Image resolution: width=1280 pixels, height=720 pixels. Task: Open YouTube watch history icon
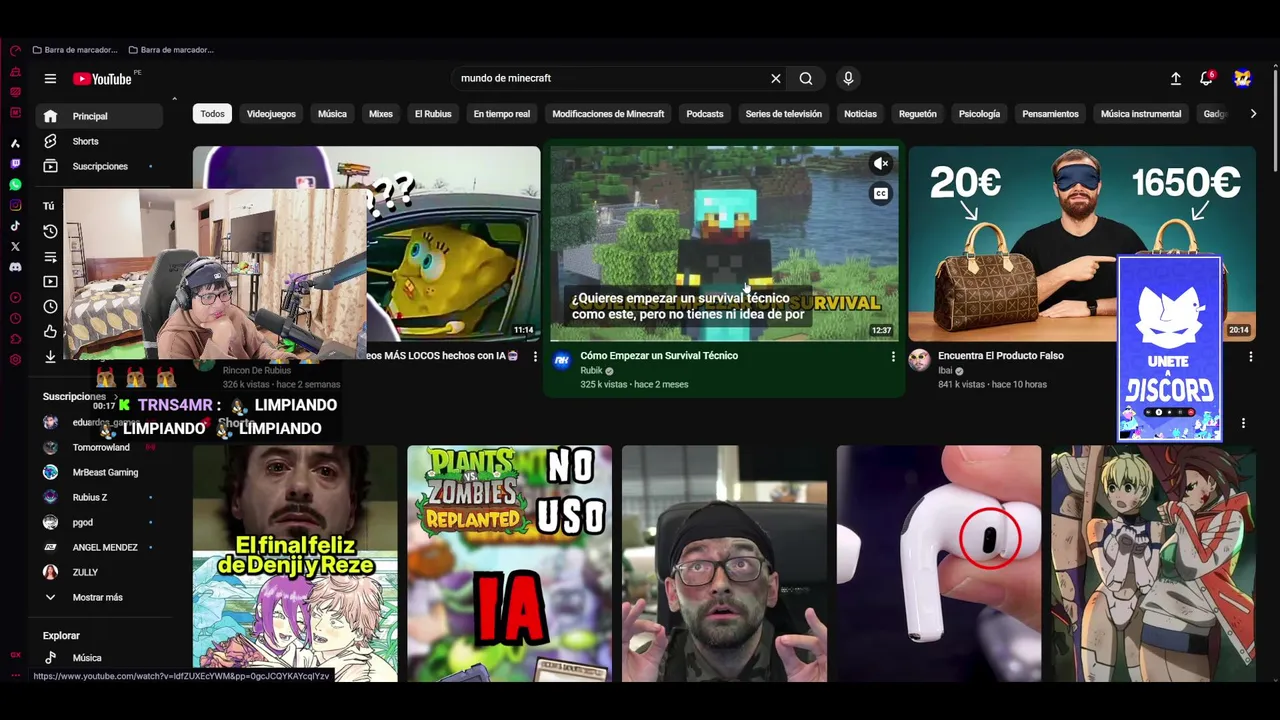click(50, 231)
